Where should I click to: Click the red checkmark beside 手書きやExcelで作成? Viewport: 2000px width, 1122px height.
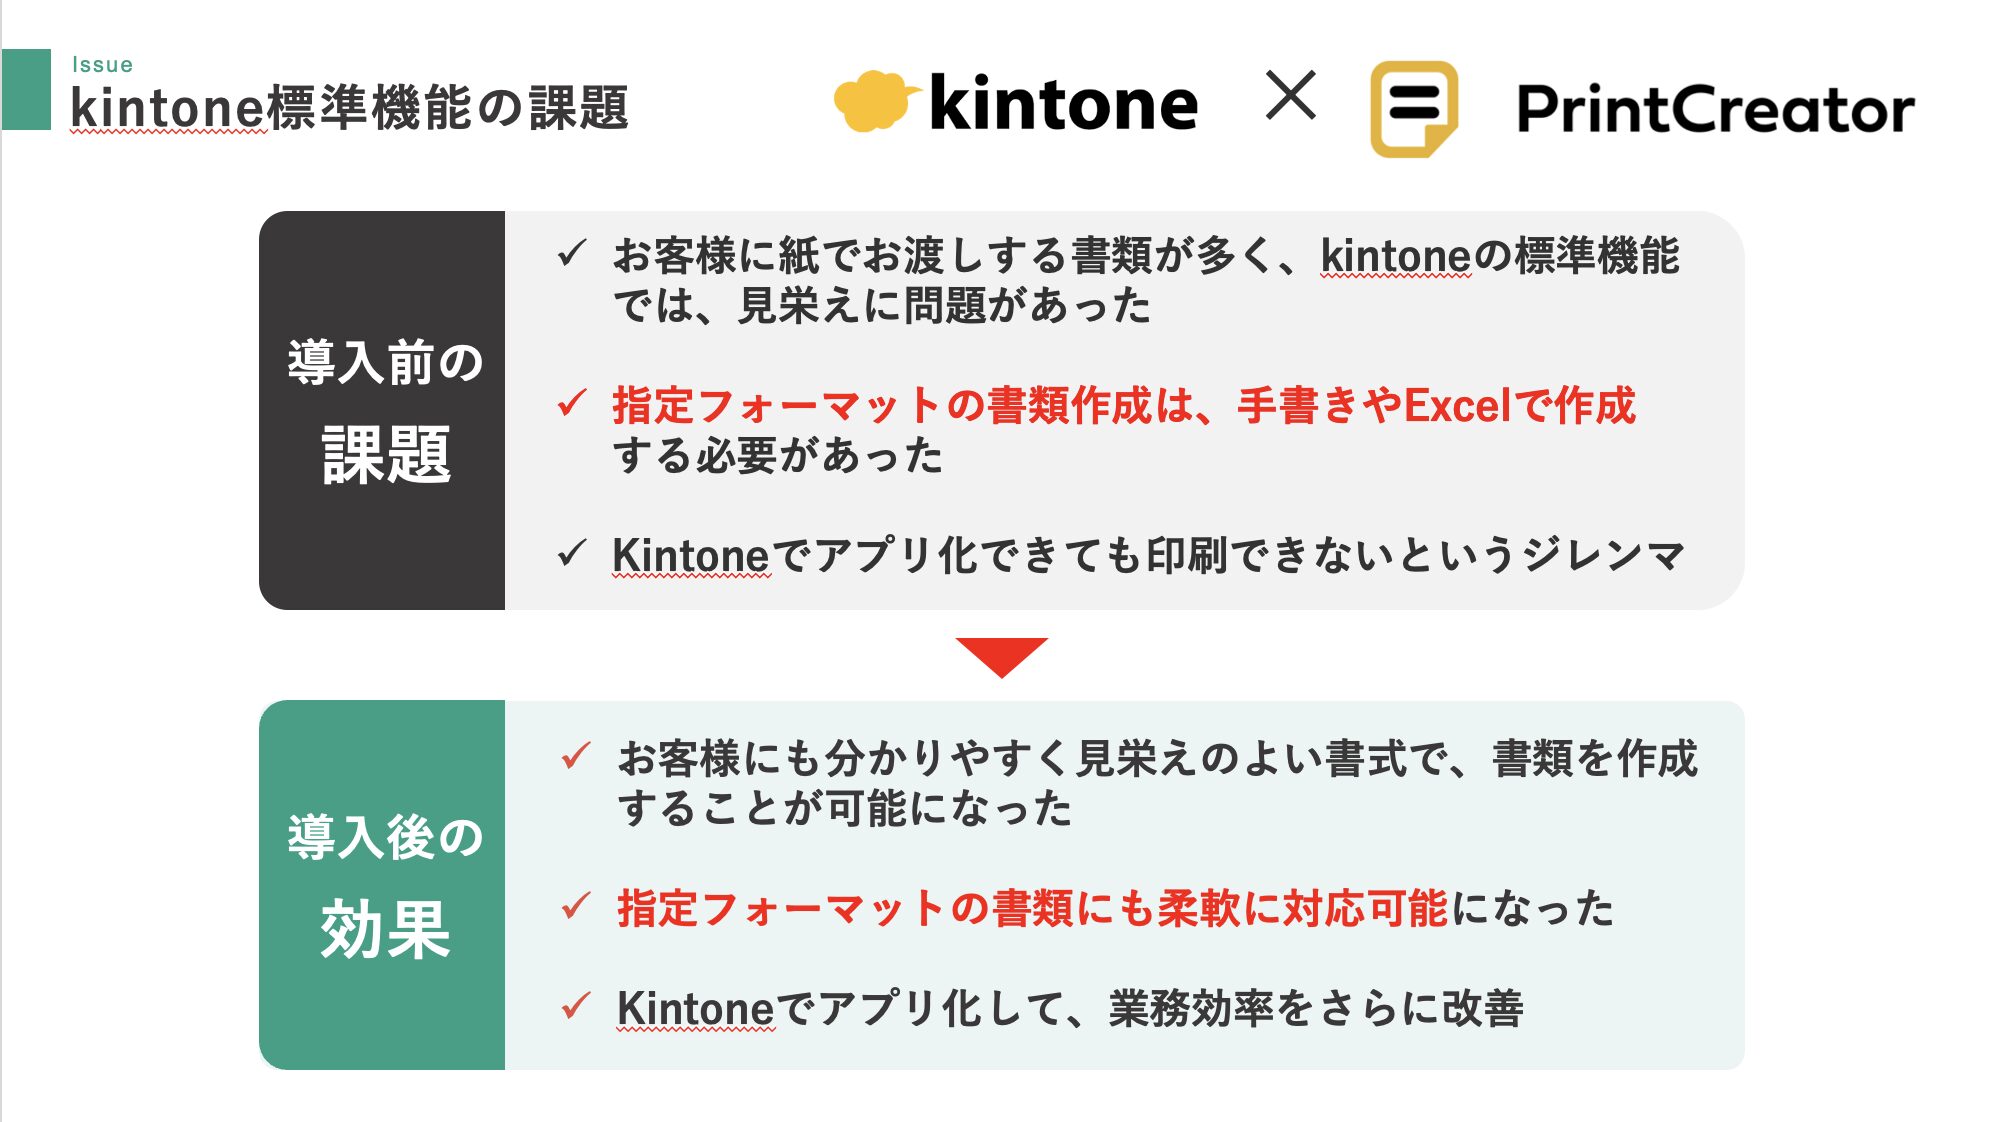tap(572, 403)
